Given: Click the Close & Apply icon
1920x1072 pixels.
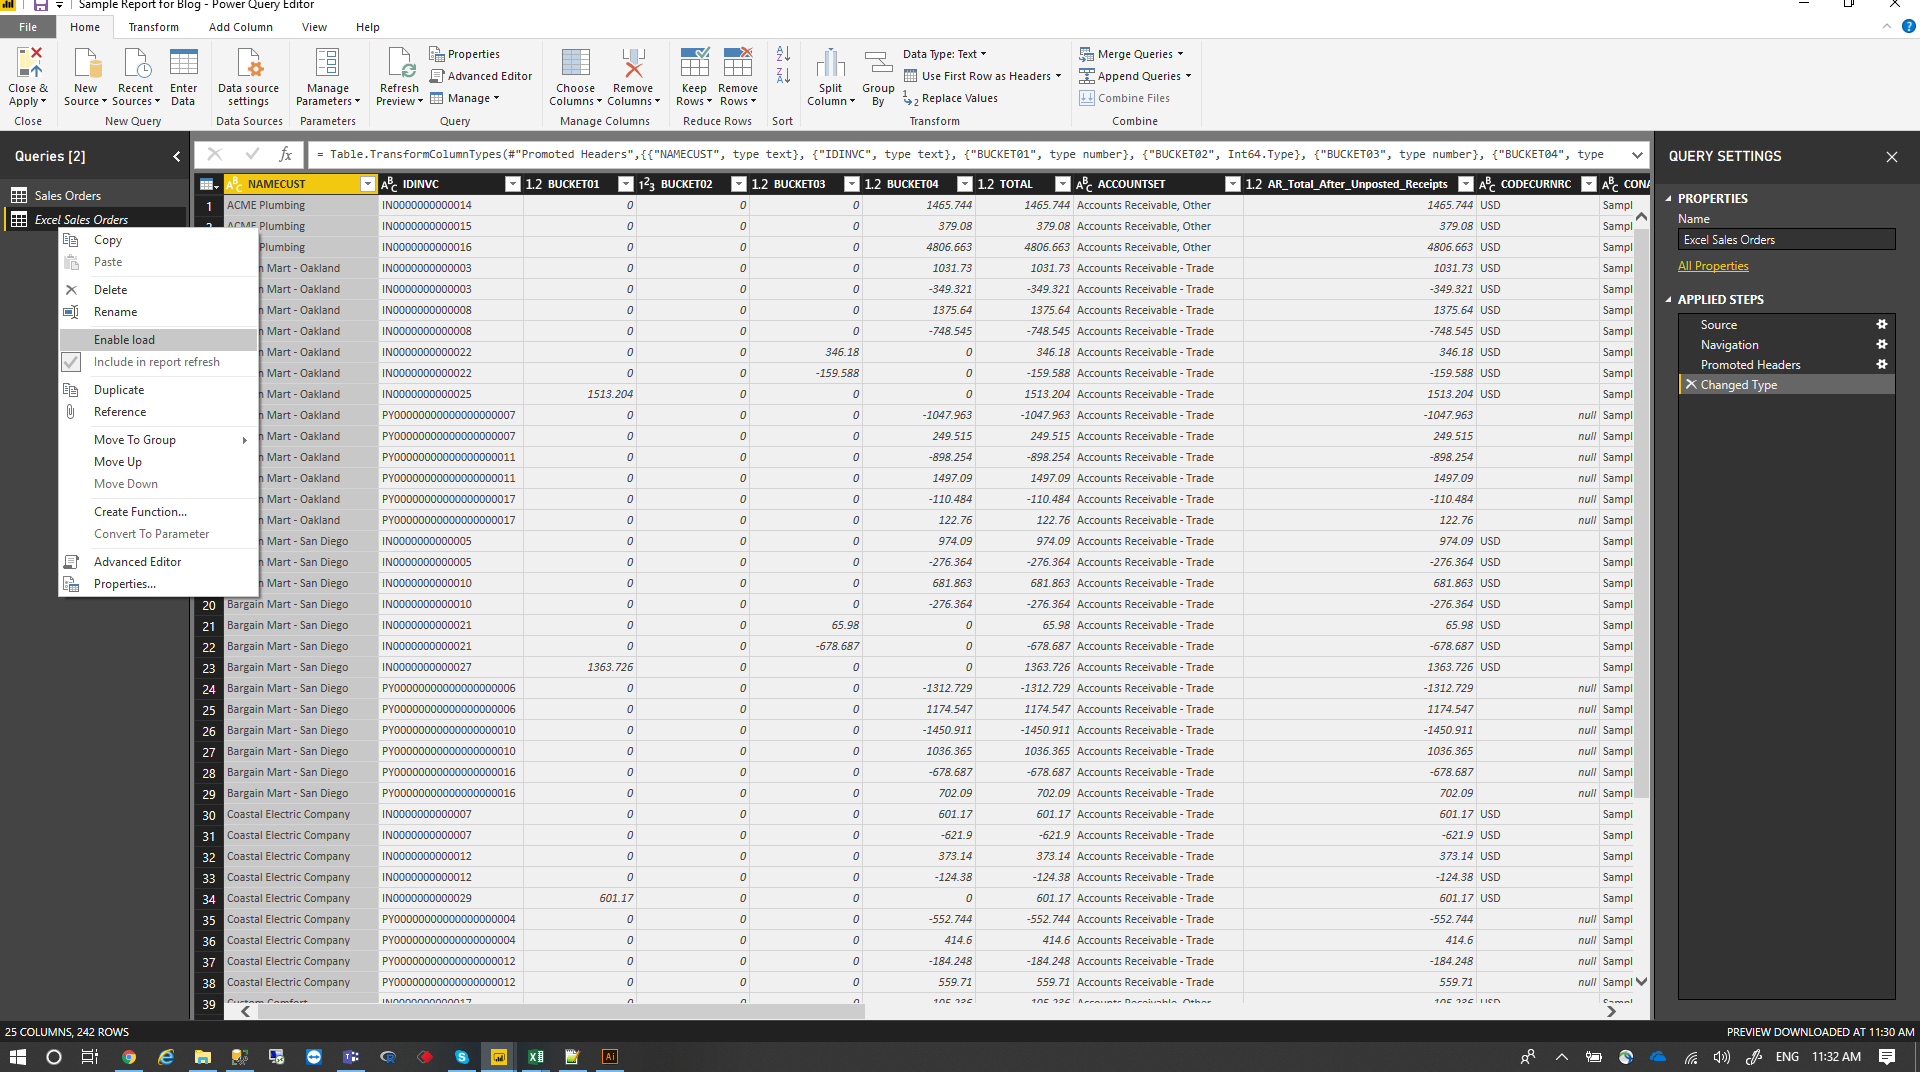Looking at the screenshot, I should pyautogui.click(x=28, y=64).
